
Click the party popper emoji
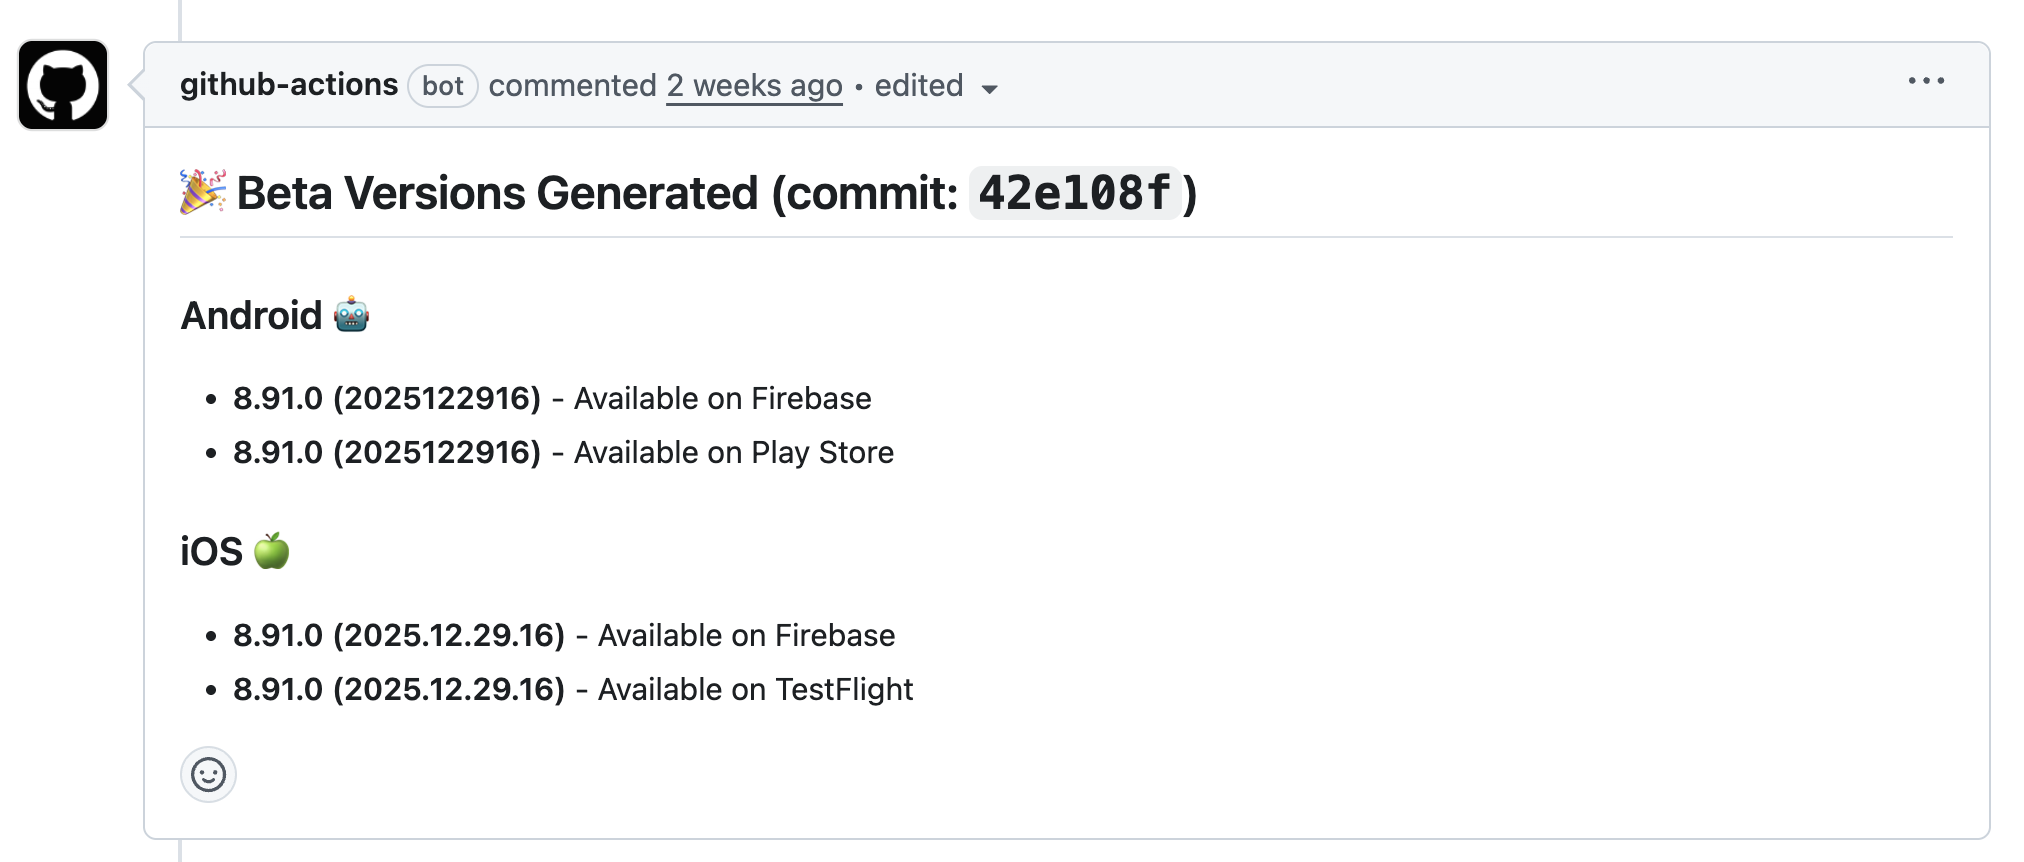[203, 192]
